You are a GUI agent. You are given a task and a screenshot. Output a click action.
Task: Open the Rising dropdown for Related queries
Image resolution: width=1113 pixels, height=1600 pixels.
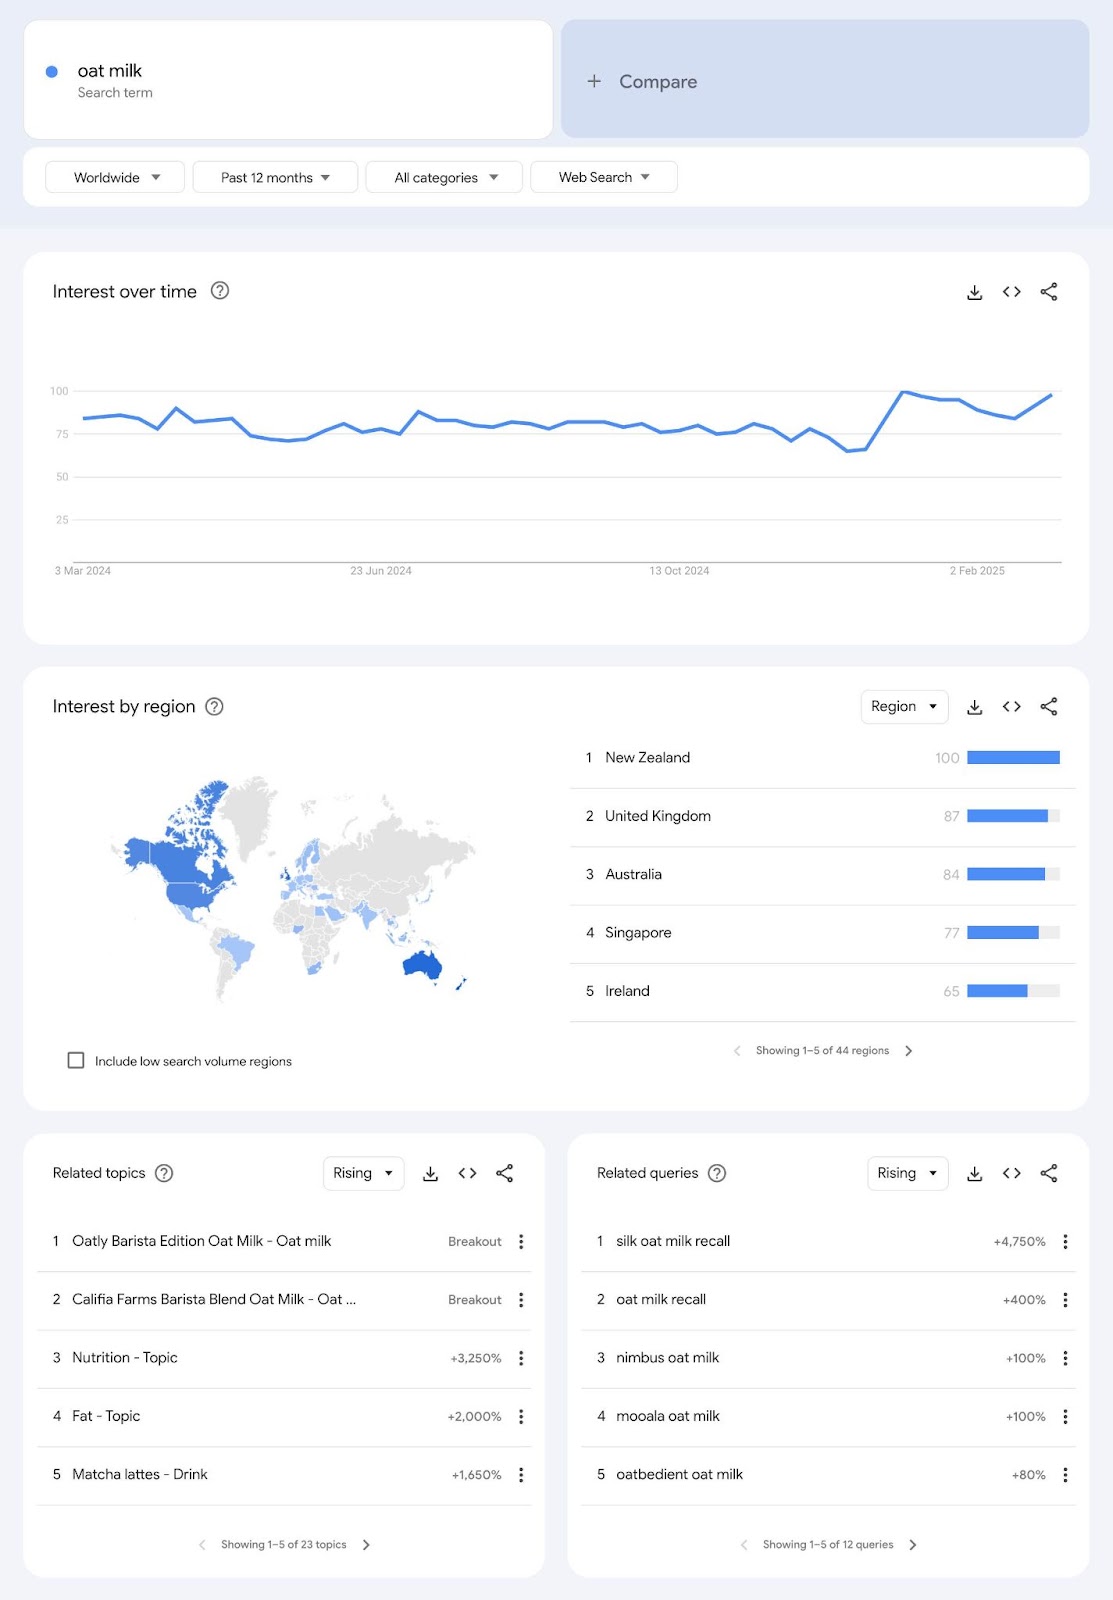click(x=906, y=1173)
